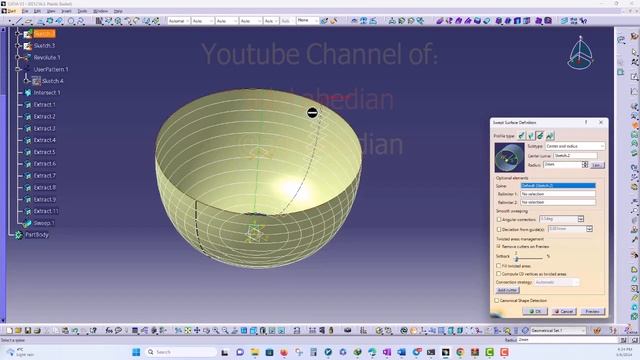Viewport: 640px width, 360px height.
Task: Click the Undo icon in bottom toolbar
Action: point(75,331)
